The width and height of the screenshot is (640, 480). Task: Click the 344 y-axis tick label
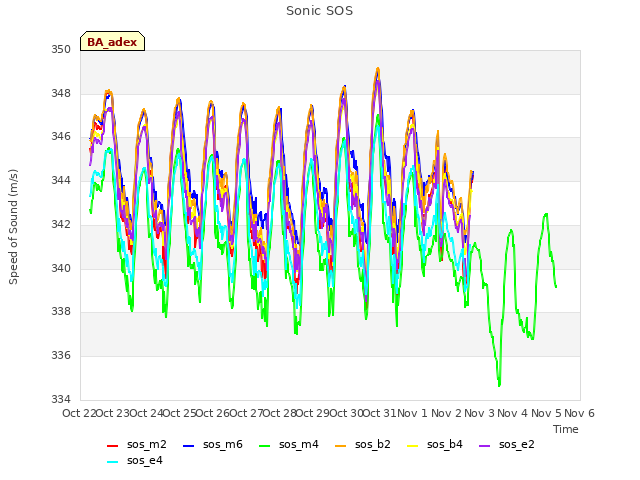point(61,180)
